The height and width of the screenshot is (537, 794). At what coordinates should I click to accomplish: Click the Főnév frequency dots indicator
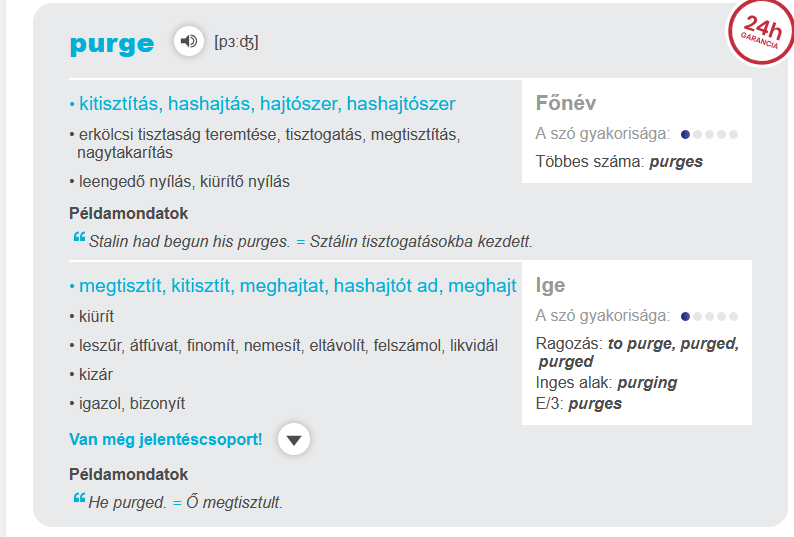click(x=709, y=134)
